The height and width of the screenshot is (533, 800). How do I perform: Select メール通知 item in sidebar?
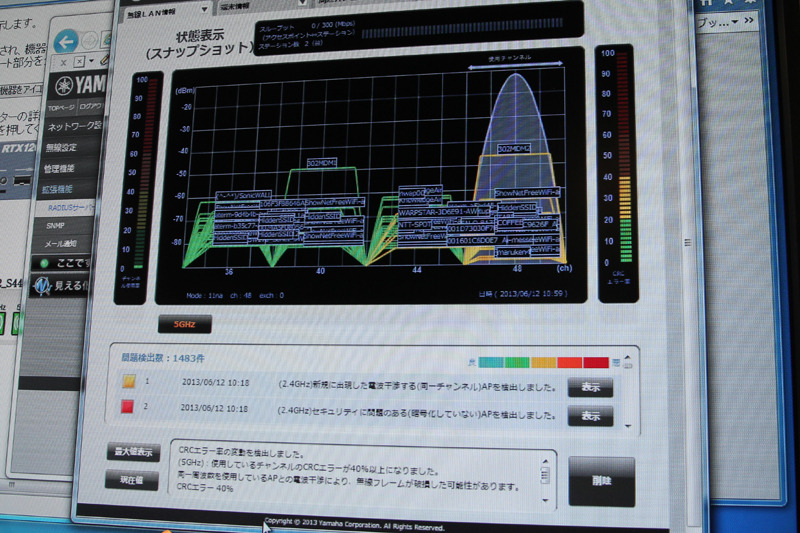tap(60, 244)
